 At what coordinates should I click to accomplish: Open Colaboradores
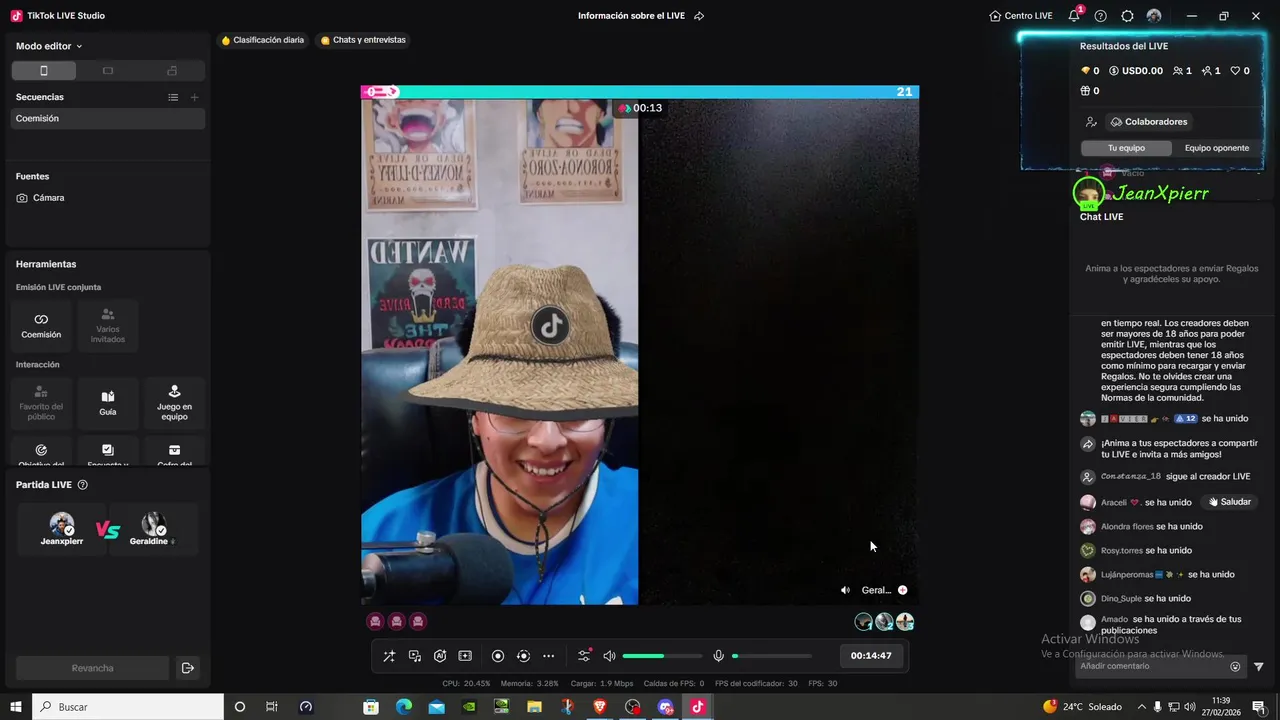click(1149, 122)
